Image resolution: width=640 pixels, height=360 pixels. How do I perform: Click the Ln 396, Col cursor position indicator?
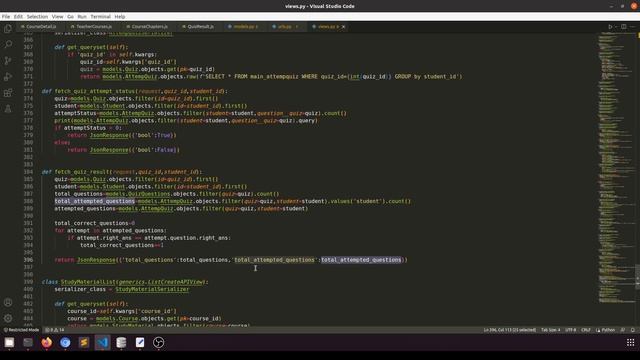pos(509,330)
